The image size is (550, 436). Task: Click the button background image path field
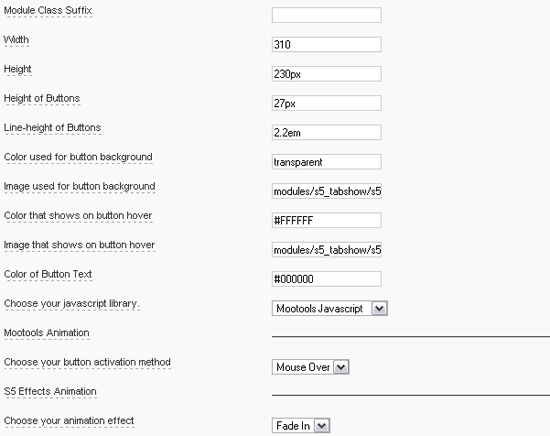[327, 191]
